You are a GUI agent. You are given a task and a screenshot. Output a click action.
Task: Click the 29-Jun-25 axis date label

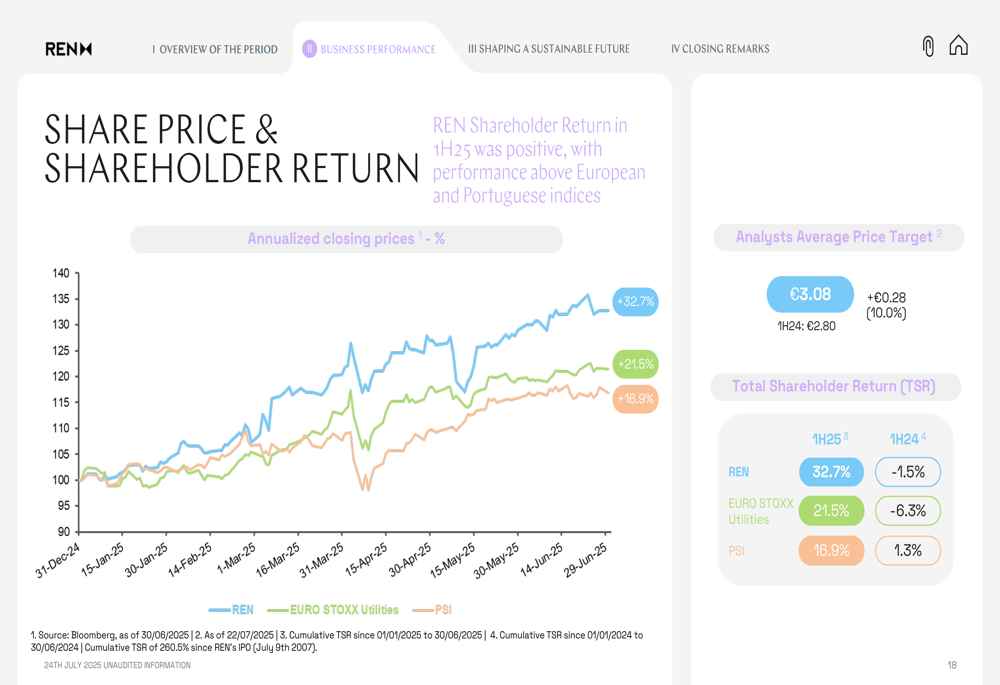pos(585,560)
